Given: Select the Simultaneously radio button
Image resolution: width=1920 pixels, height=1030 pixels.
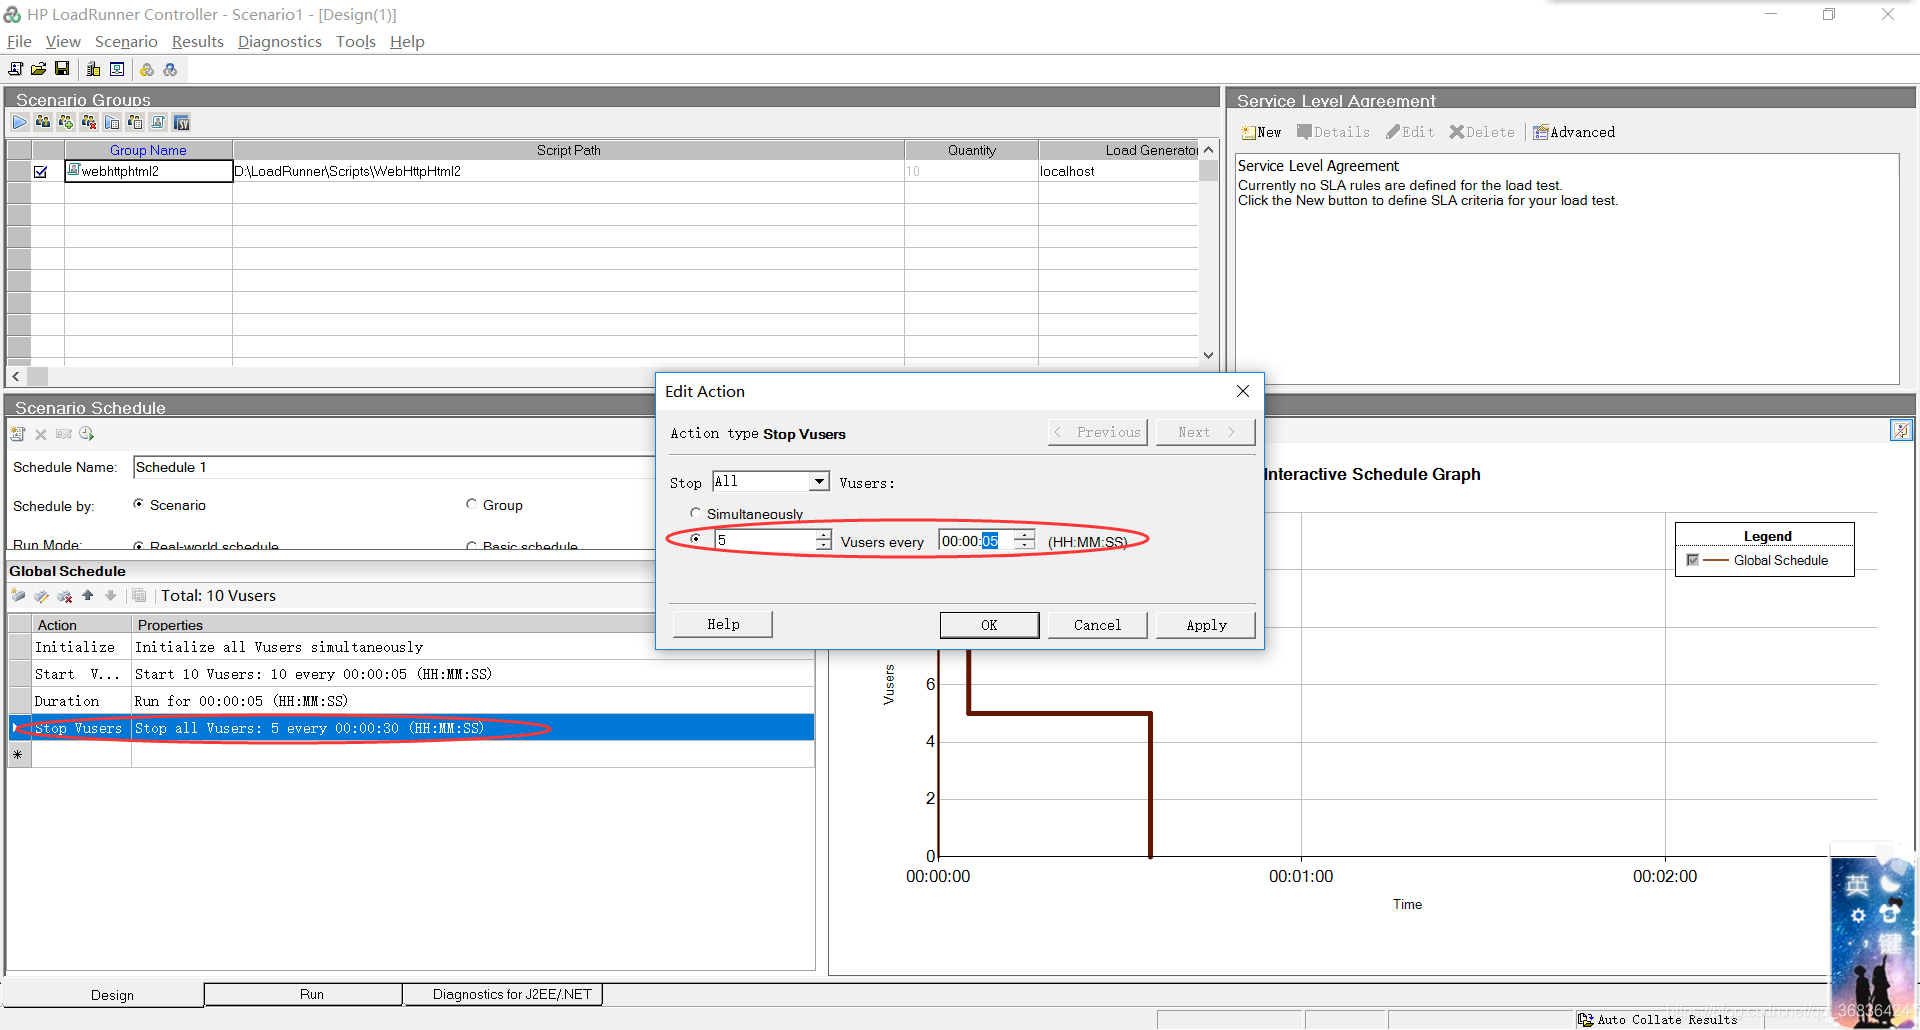Looking at the screenshot, I should (695, 513).
